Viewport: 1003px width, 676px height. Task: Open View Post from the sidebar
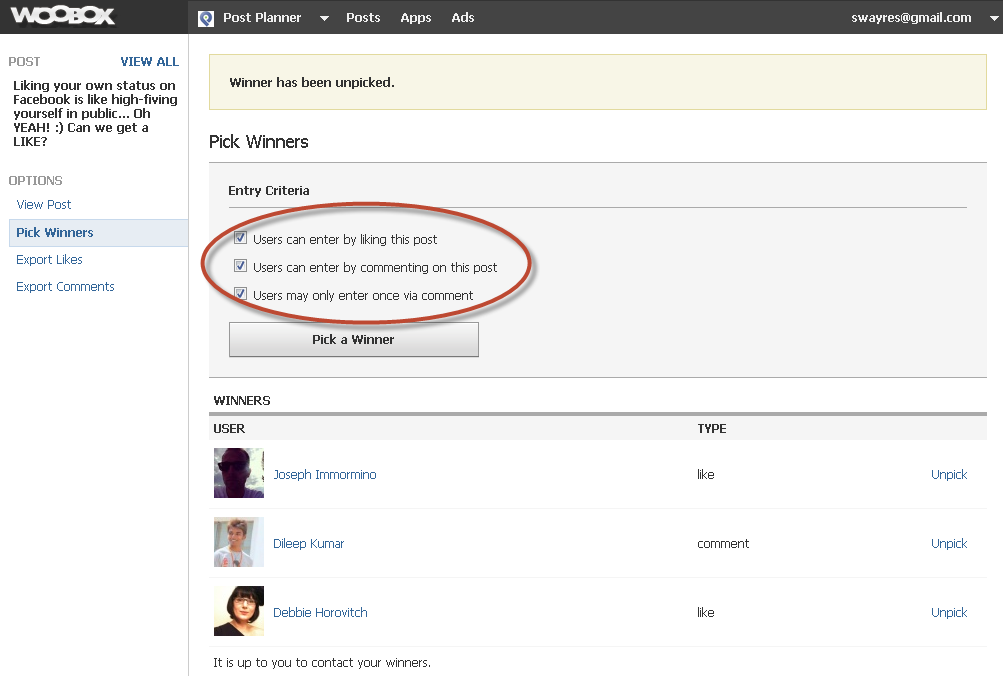43,204
